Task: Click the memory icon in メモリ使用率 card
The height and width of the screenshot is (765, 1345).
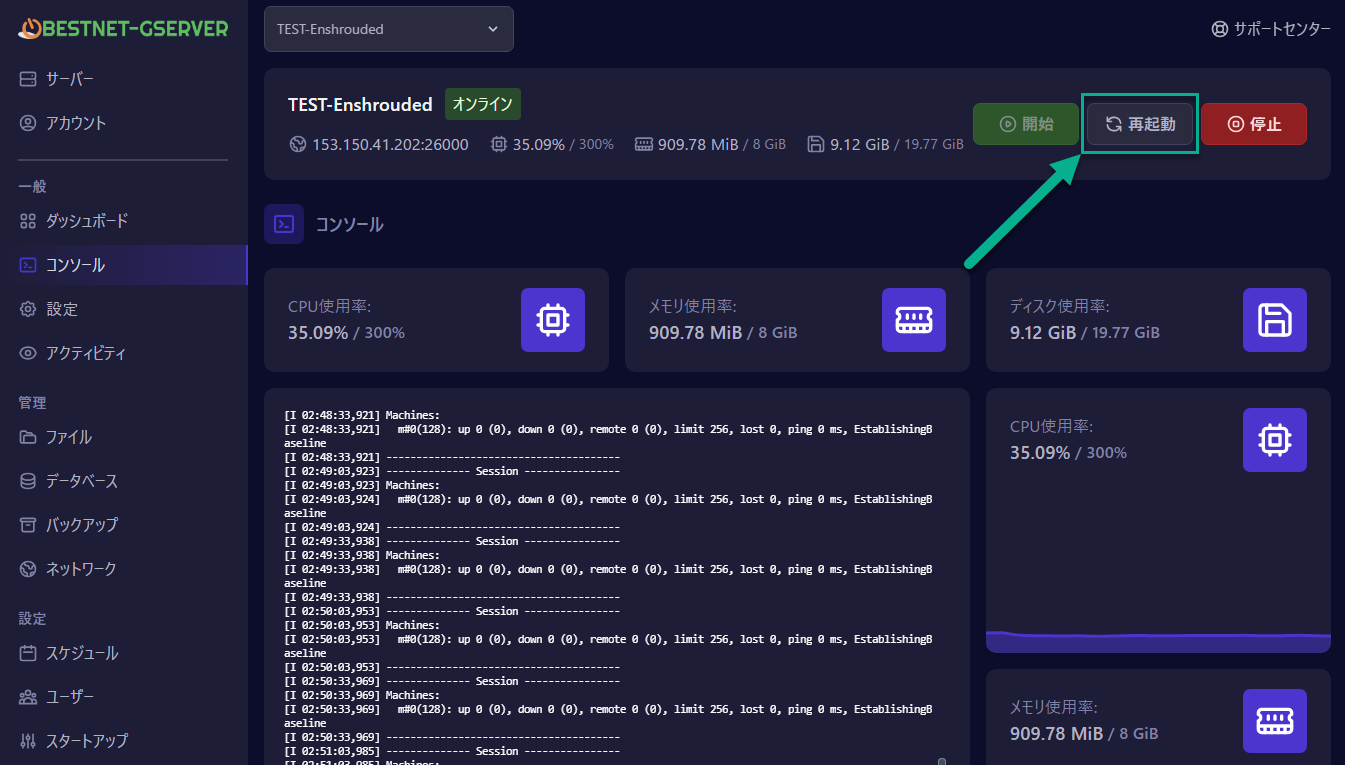Action: coord(913,320)
